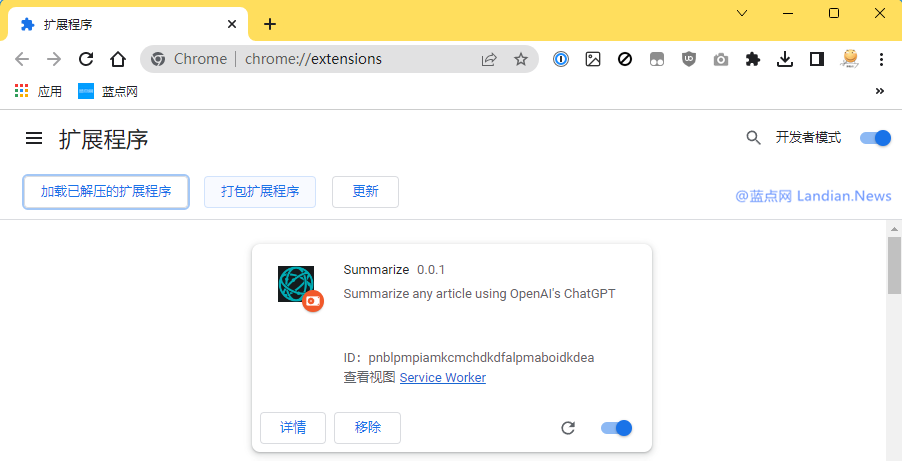Click the Extensions puzzle piece icon
Screen dimensions: 902x461
[753, 59]
